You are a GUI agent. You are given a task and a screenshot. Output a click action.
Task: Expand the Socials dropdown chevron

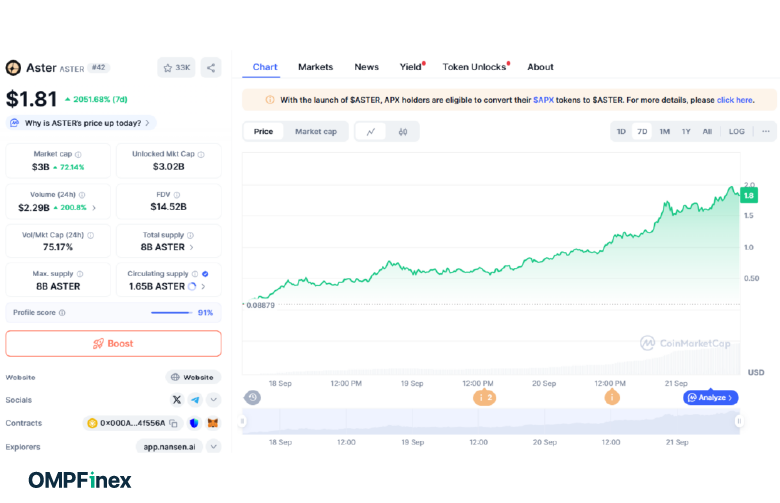(x=213, y=400)
